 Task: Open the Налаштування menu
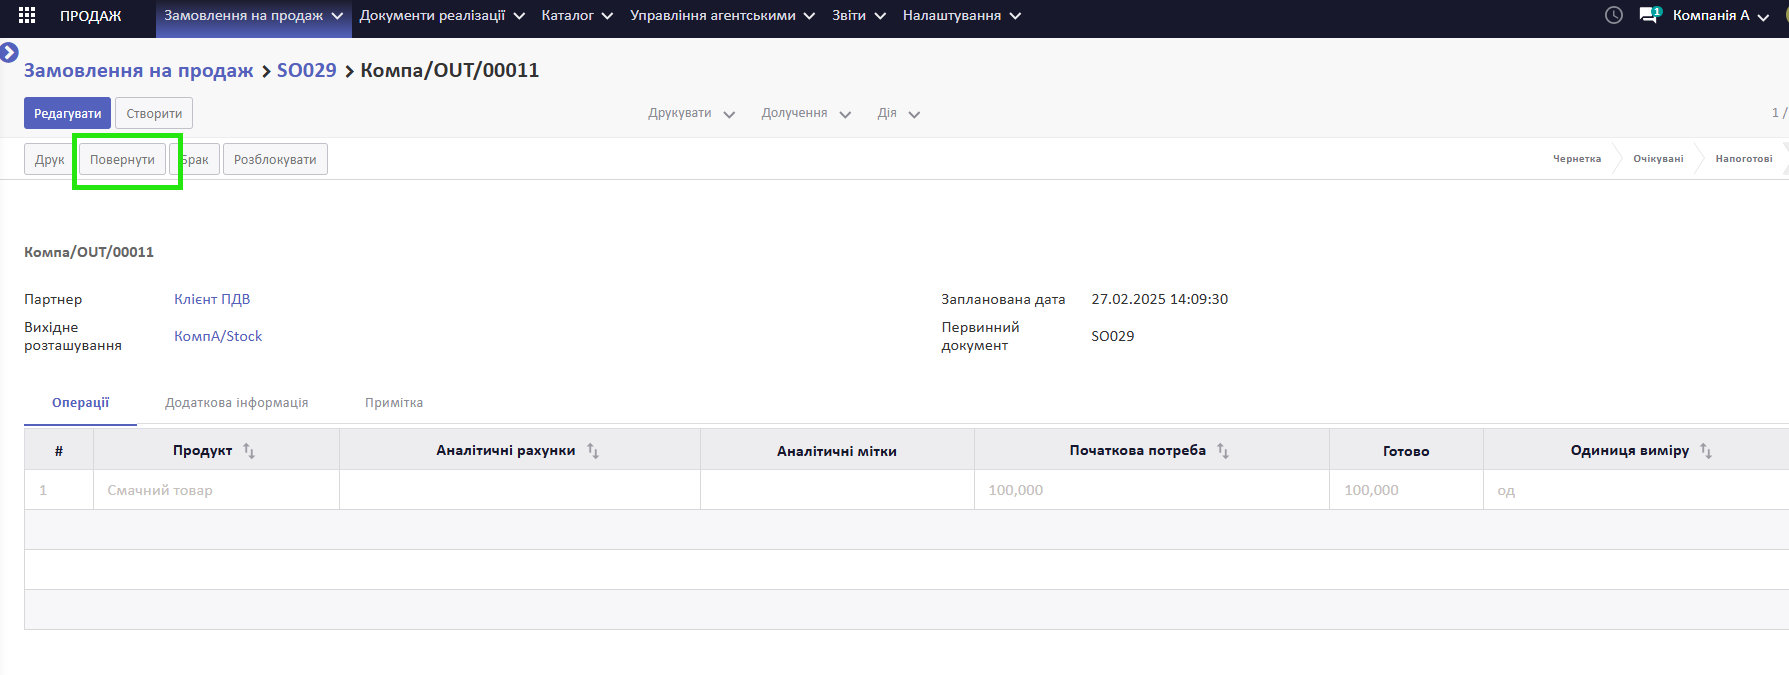[x=962, y=16]
